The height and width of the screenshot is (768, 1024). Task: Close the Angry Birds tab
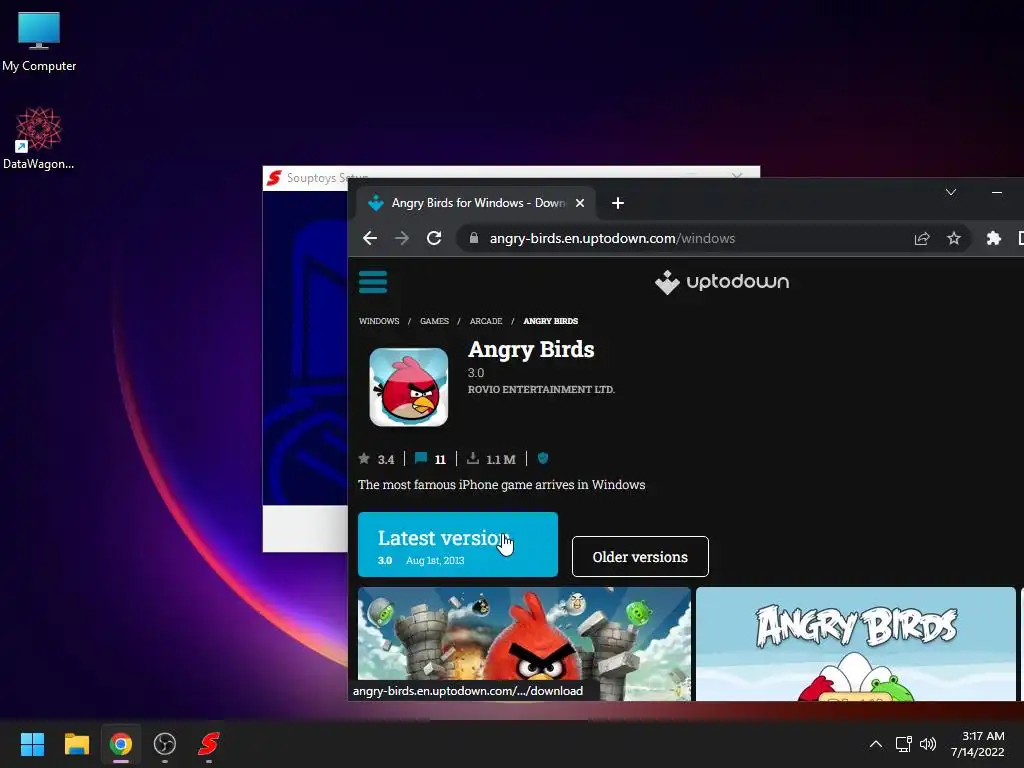tap(579, 203)
